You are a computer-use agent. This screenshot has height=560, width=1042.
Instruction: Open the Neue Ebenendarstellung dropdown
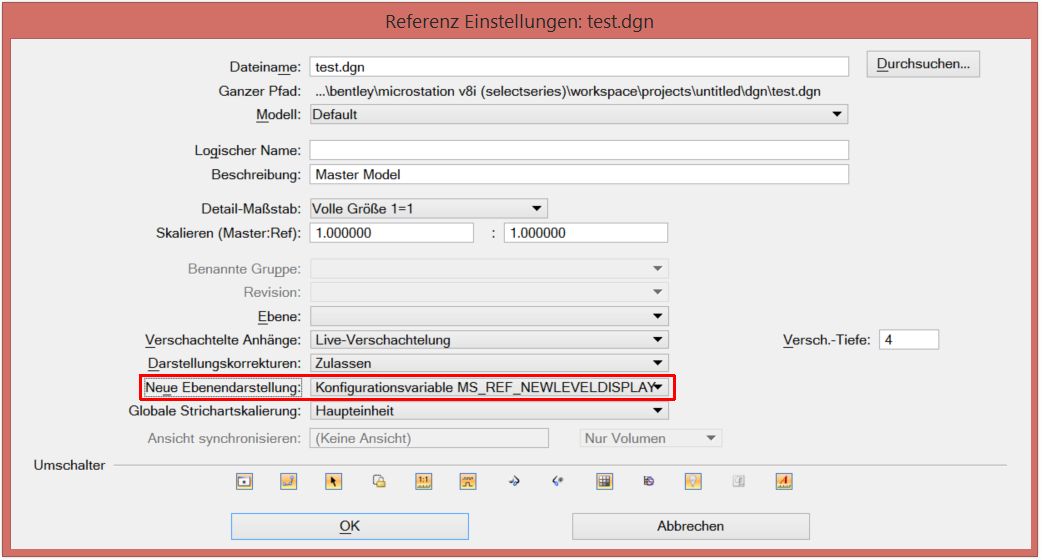tap(489, 387)
